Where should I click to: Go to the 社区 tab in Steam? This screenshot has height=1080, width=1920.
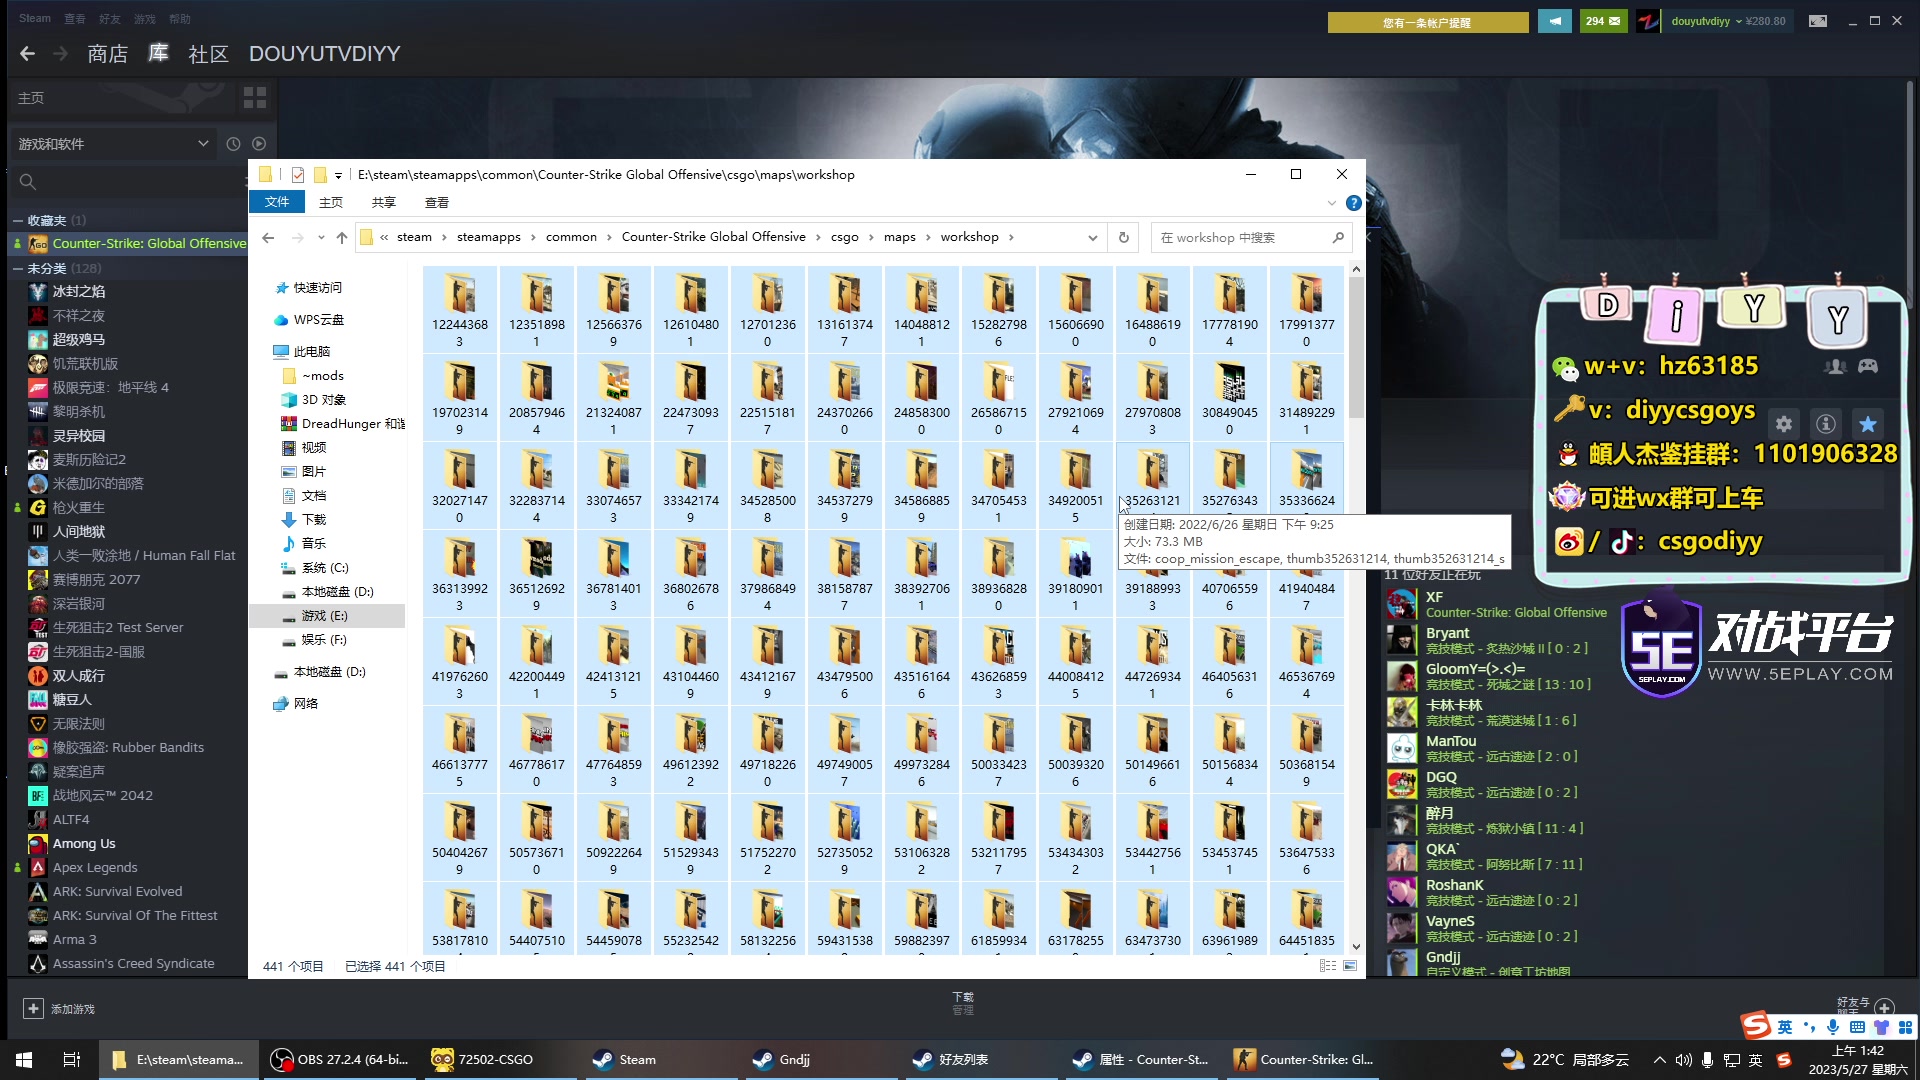(x=209, y=54)
